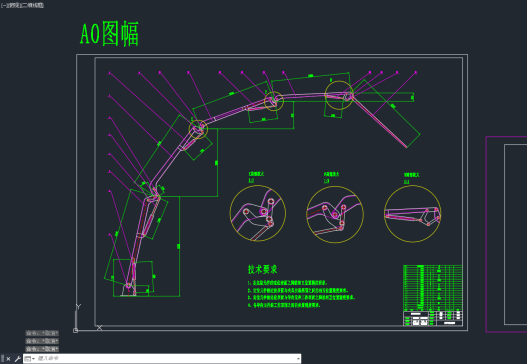Click the middle detail enlargement circle view
527x364 pixels.
335,214
